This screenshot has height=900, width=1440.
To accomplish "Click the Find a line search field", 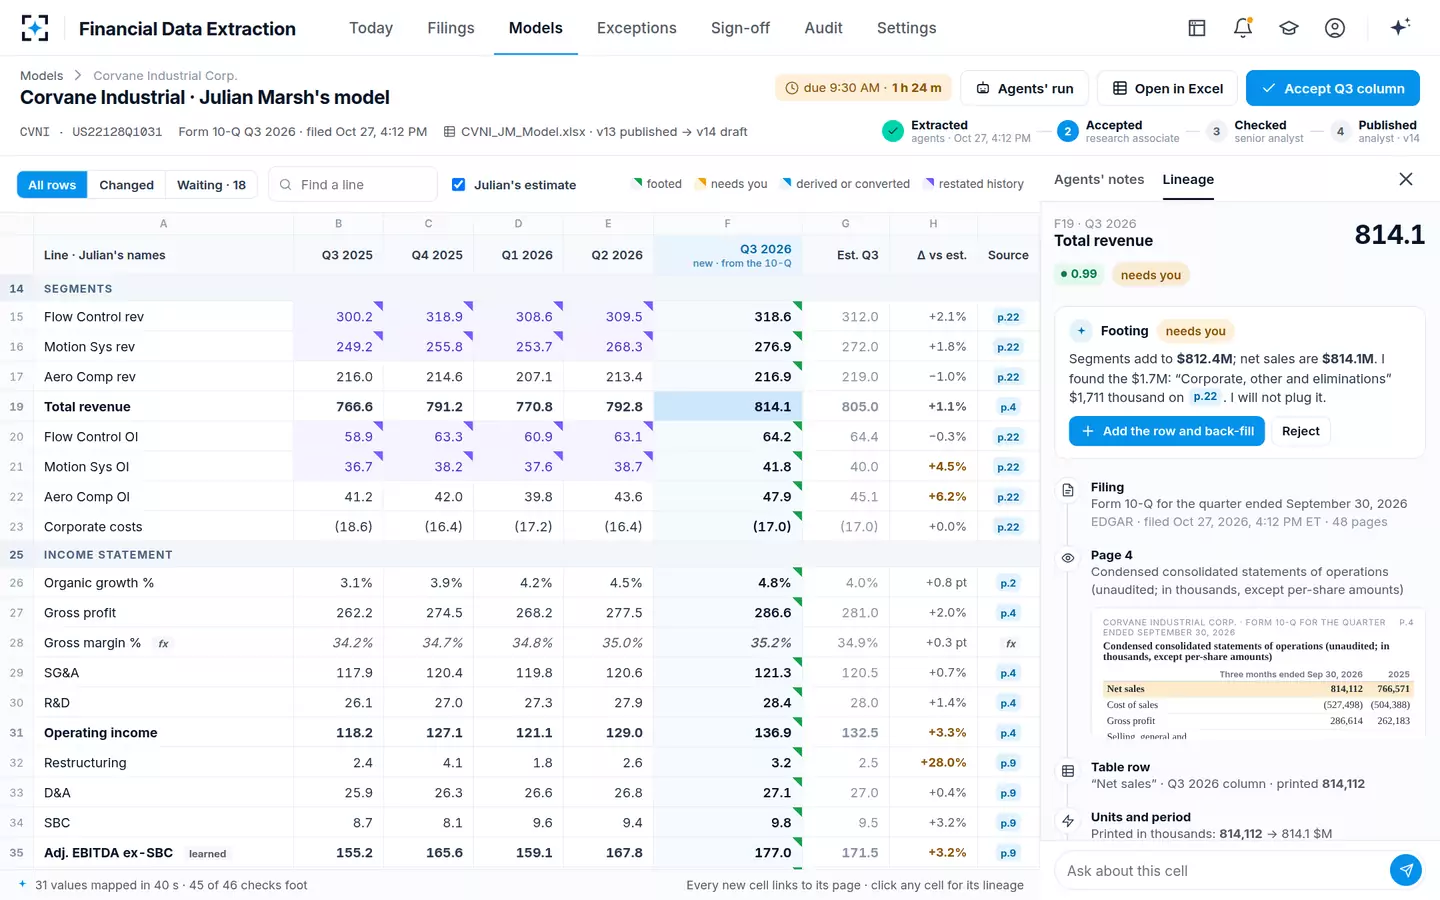I will 353,185.
